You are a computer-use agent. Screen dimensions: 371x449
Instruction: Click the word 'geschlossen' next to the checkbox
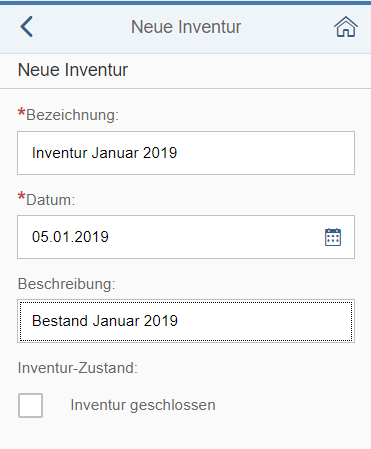[x=173, y=406]
